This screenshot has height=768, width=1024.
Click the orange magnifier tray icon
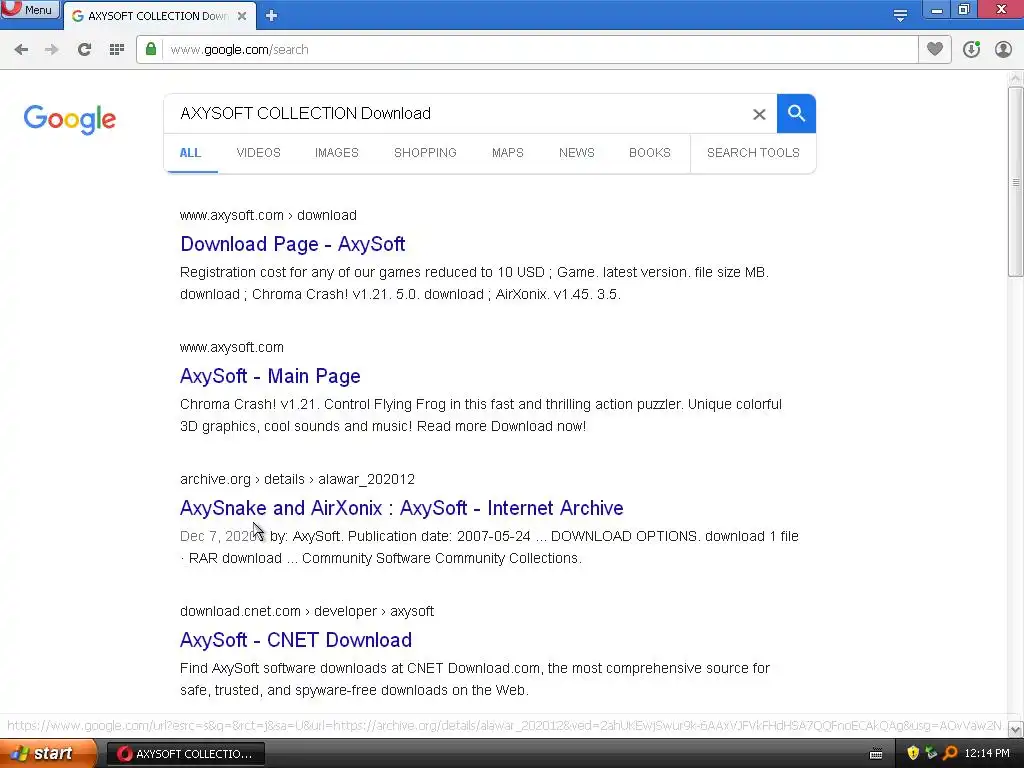(x=950, y=753)
